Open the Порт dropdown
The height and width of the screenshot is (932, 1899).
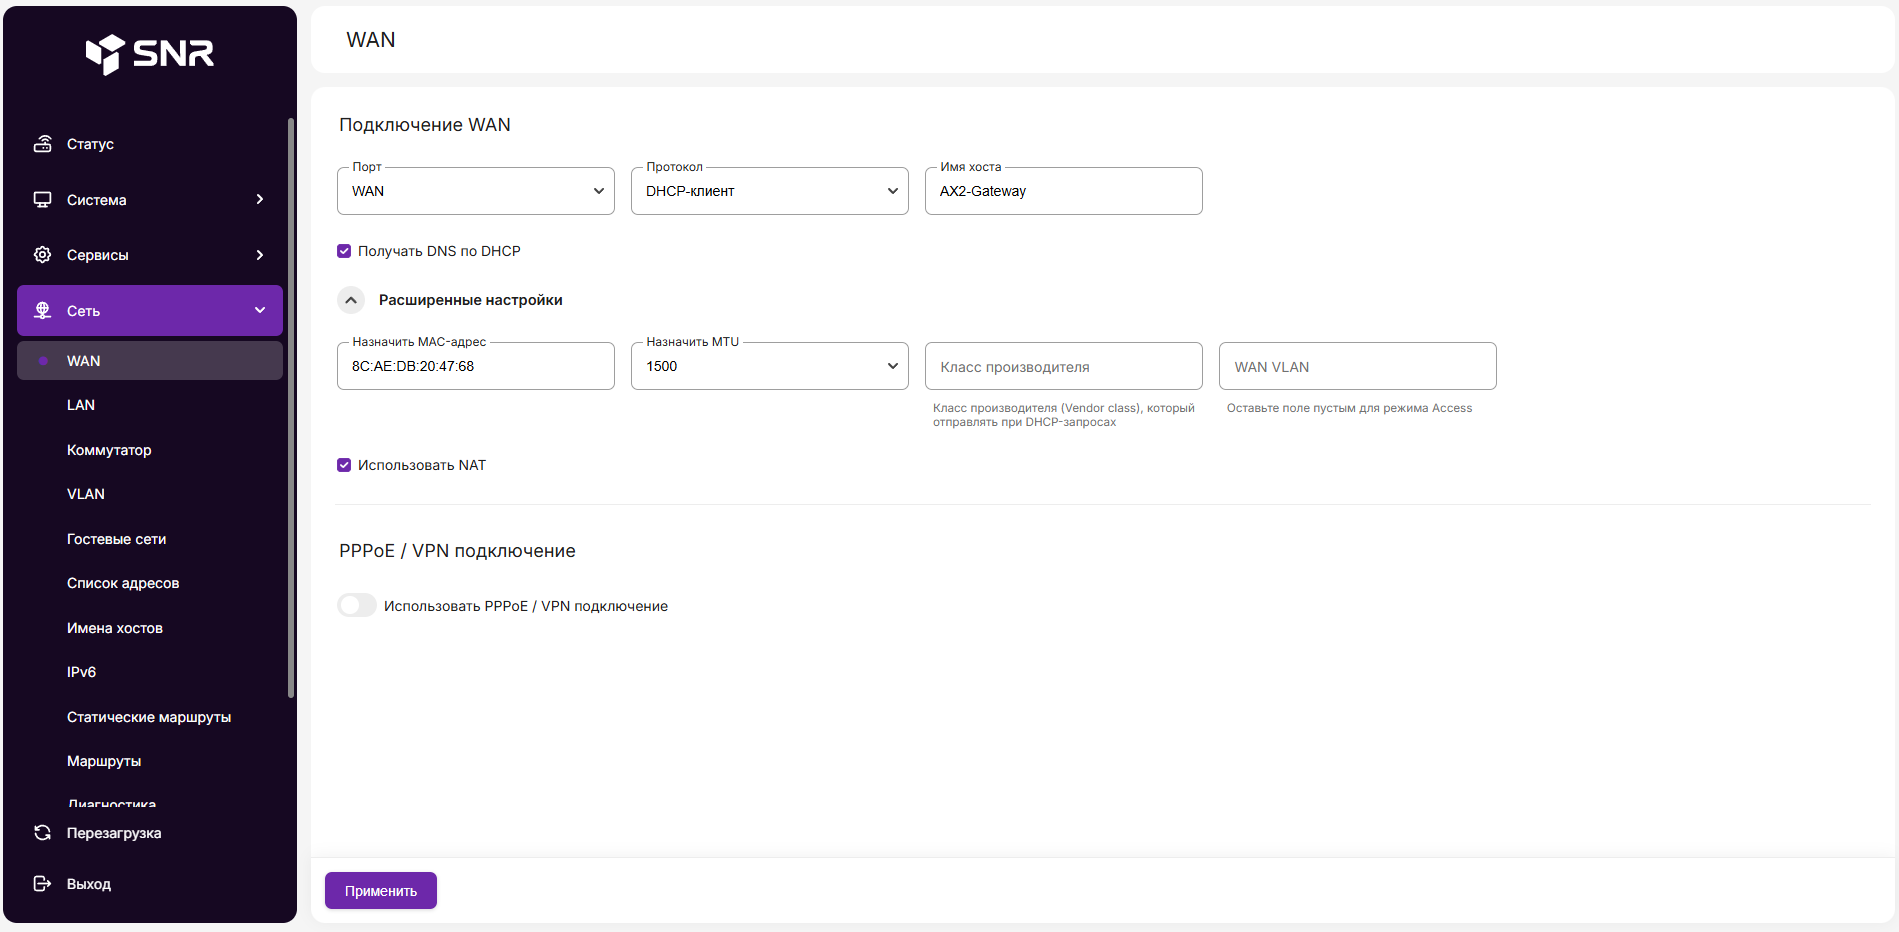(x=475, y=191)
